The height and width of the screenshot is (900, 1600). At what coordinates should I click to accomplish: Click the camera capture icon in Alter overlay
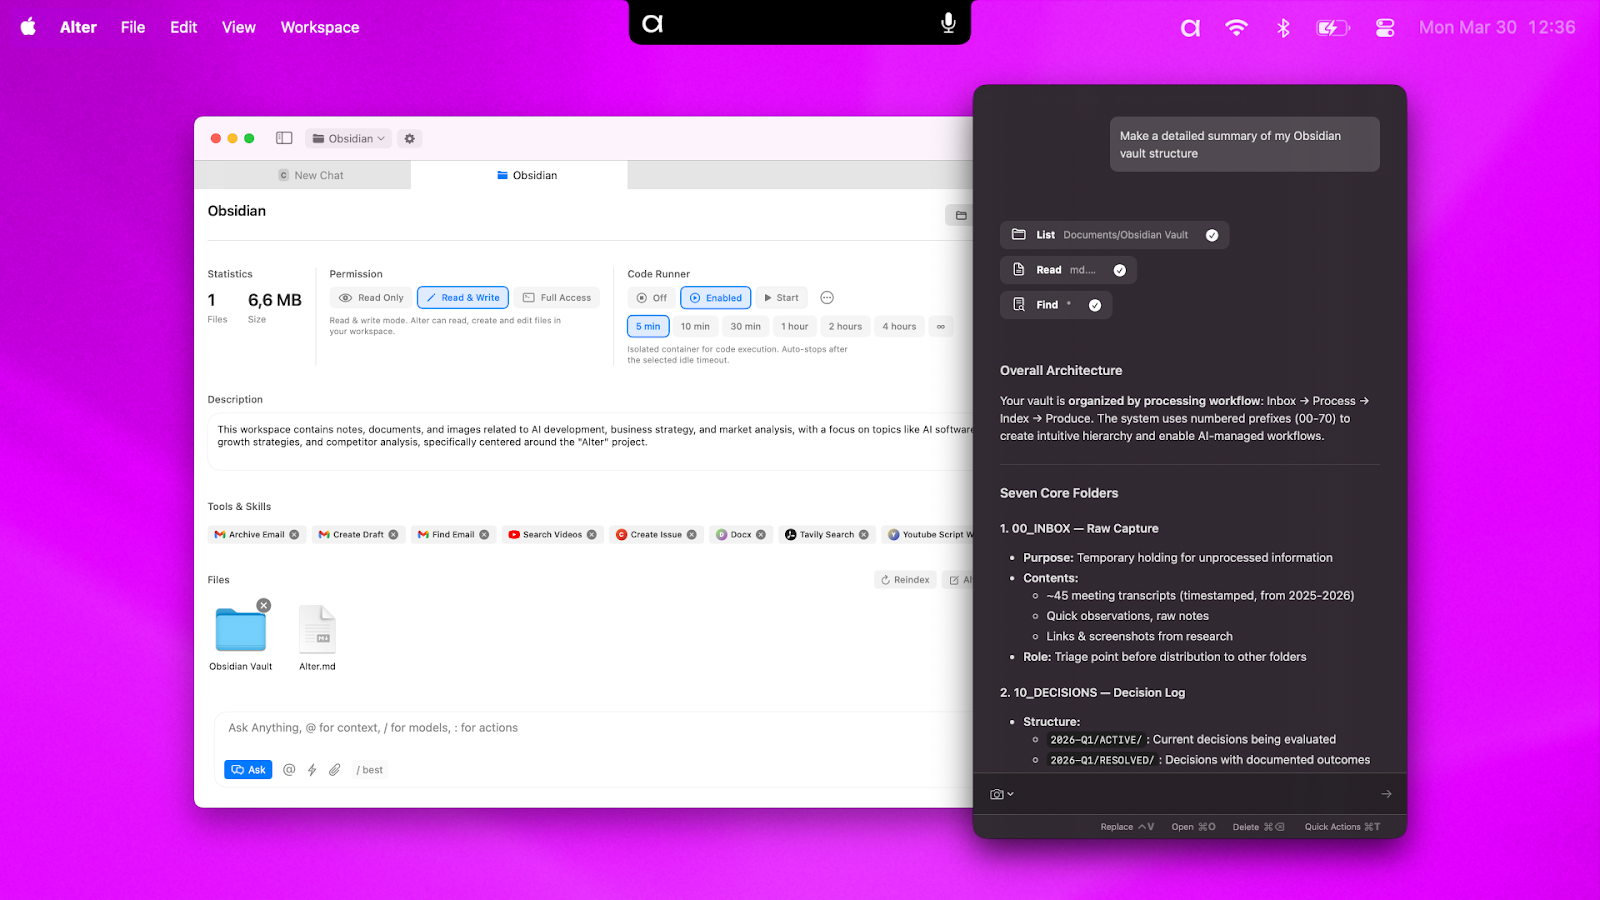[x=997, y=793]
